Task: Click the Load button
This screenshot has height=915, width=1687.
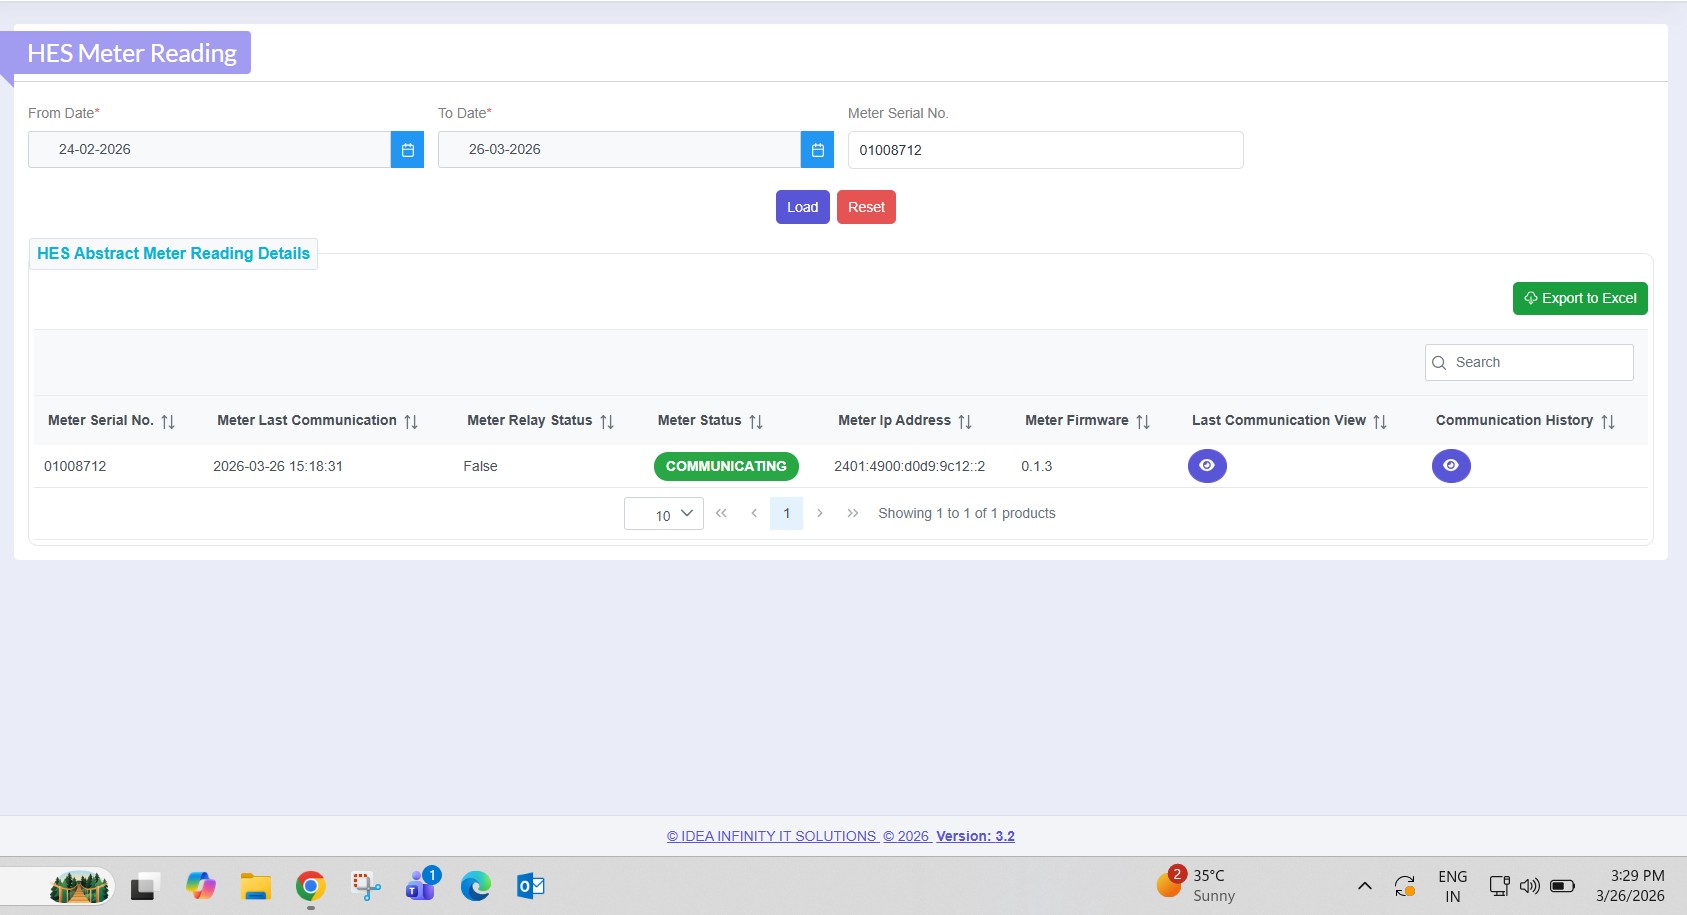Action: point(802,207)
